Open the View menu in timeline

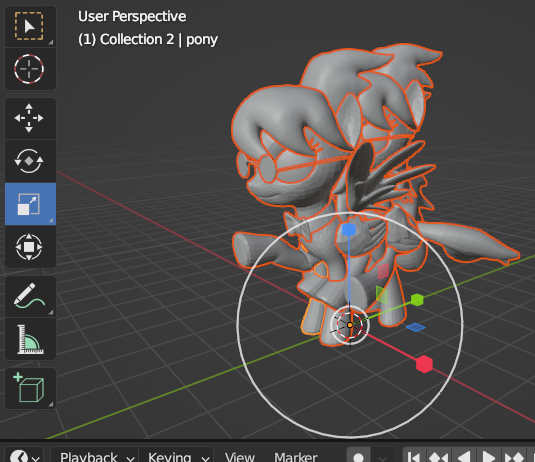240,457
